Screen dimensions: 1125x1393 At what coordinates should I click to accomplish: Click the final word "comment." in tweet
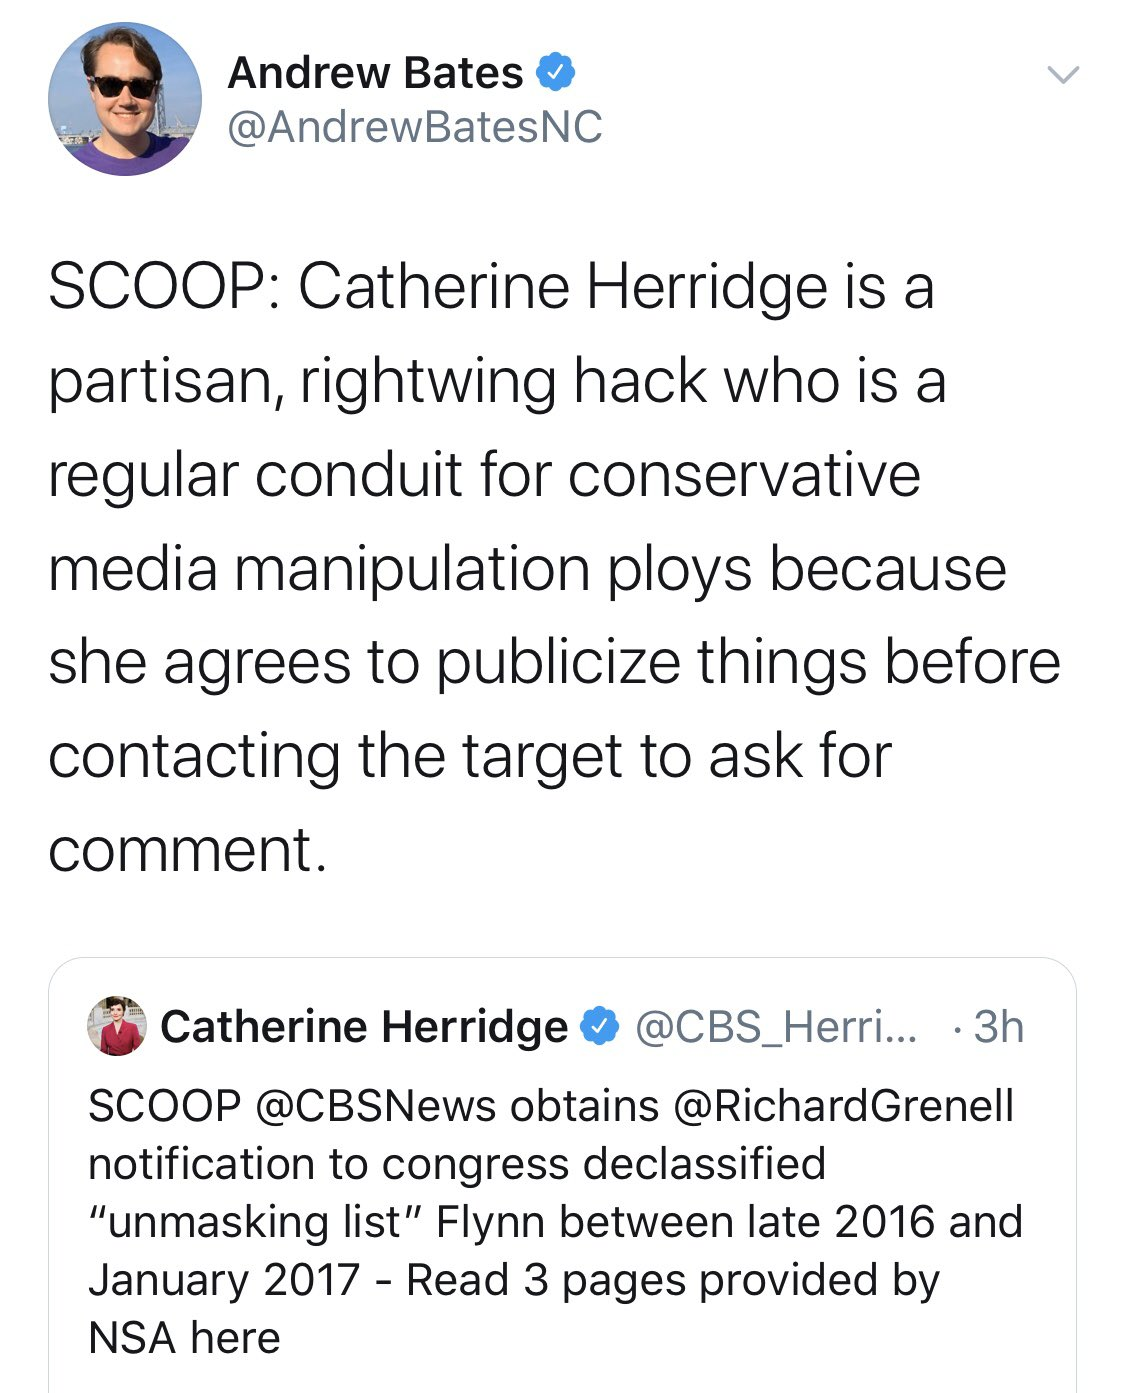tap(187, 850)
